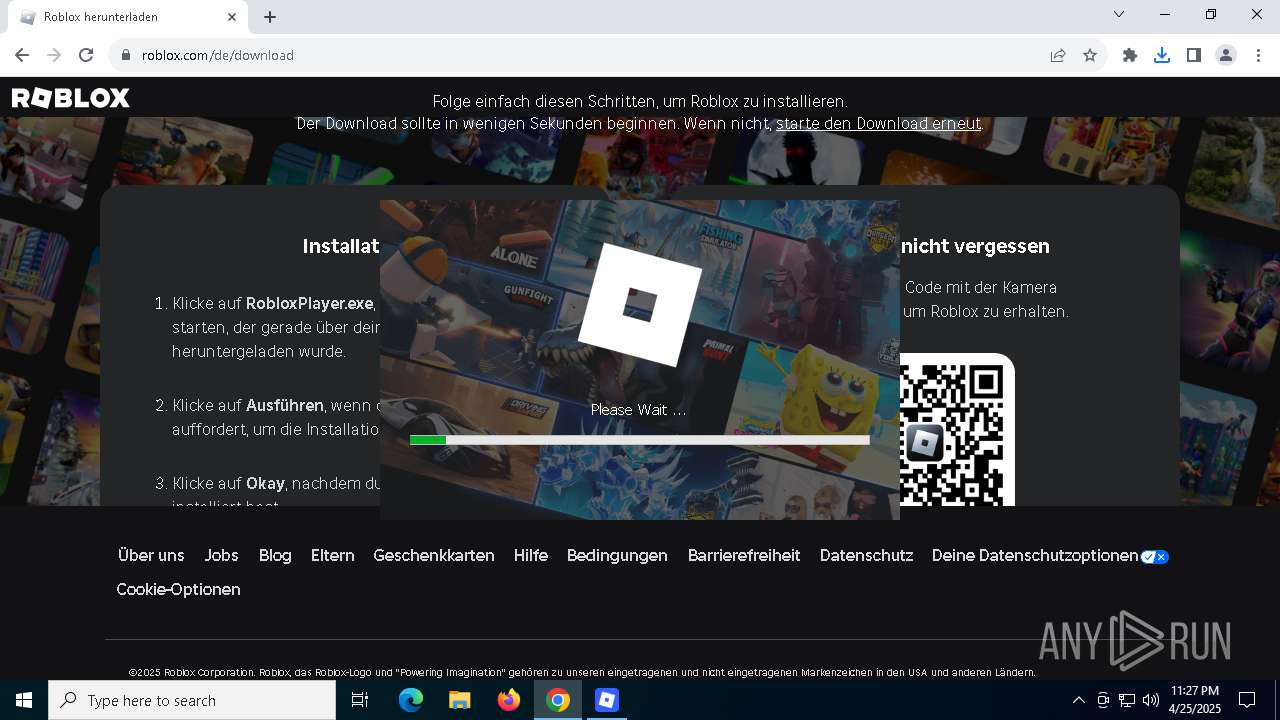Image resolution: width=1280 pixels, height=720 pixels.
Task: Click the 'RobloxPlayer.exe' step text
Action: tap(310, 303)
